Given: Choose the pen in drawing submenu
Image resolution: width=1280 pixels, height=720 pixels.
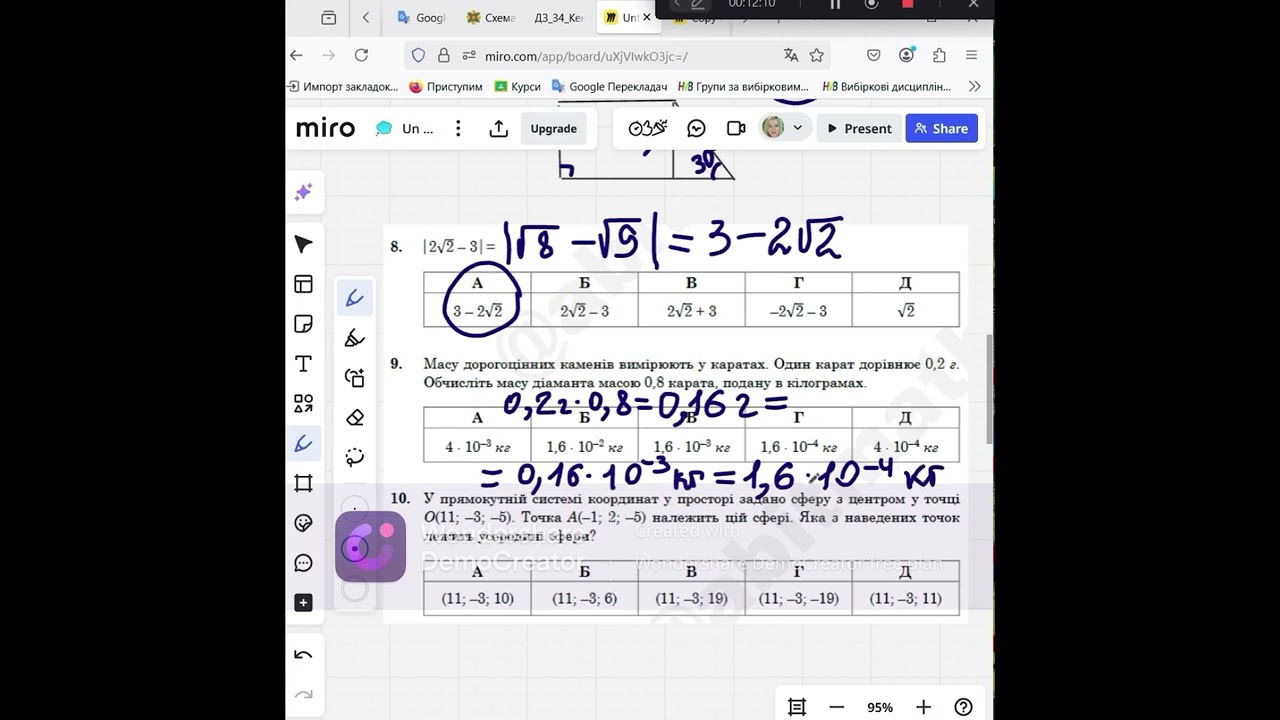Looking at the screenshot, I should tap(355, 298).
